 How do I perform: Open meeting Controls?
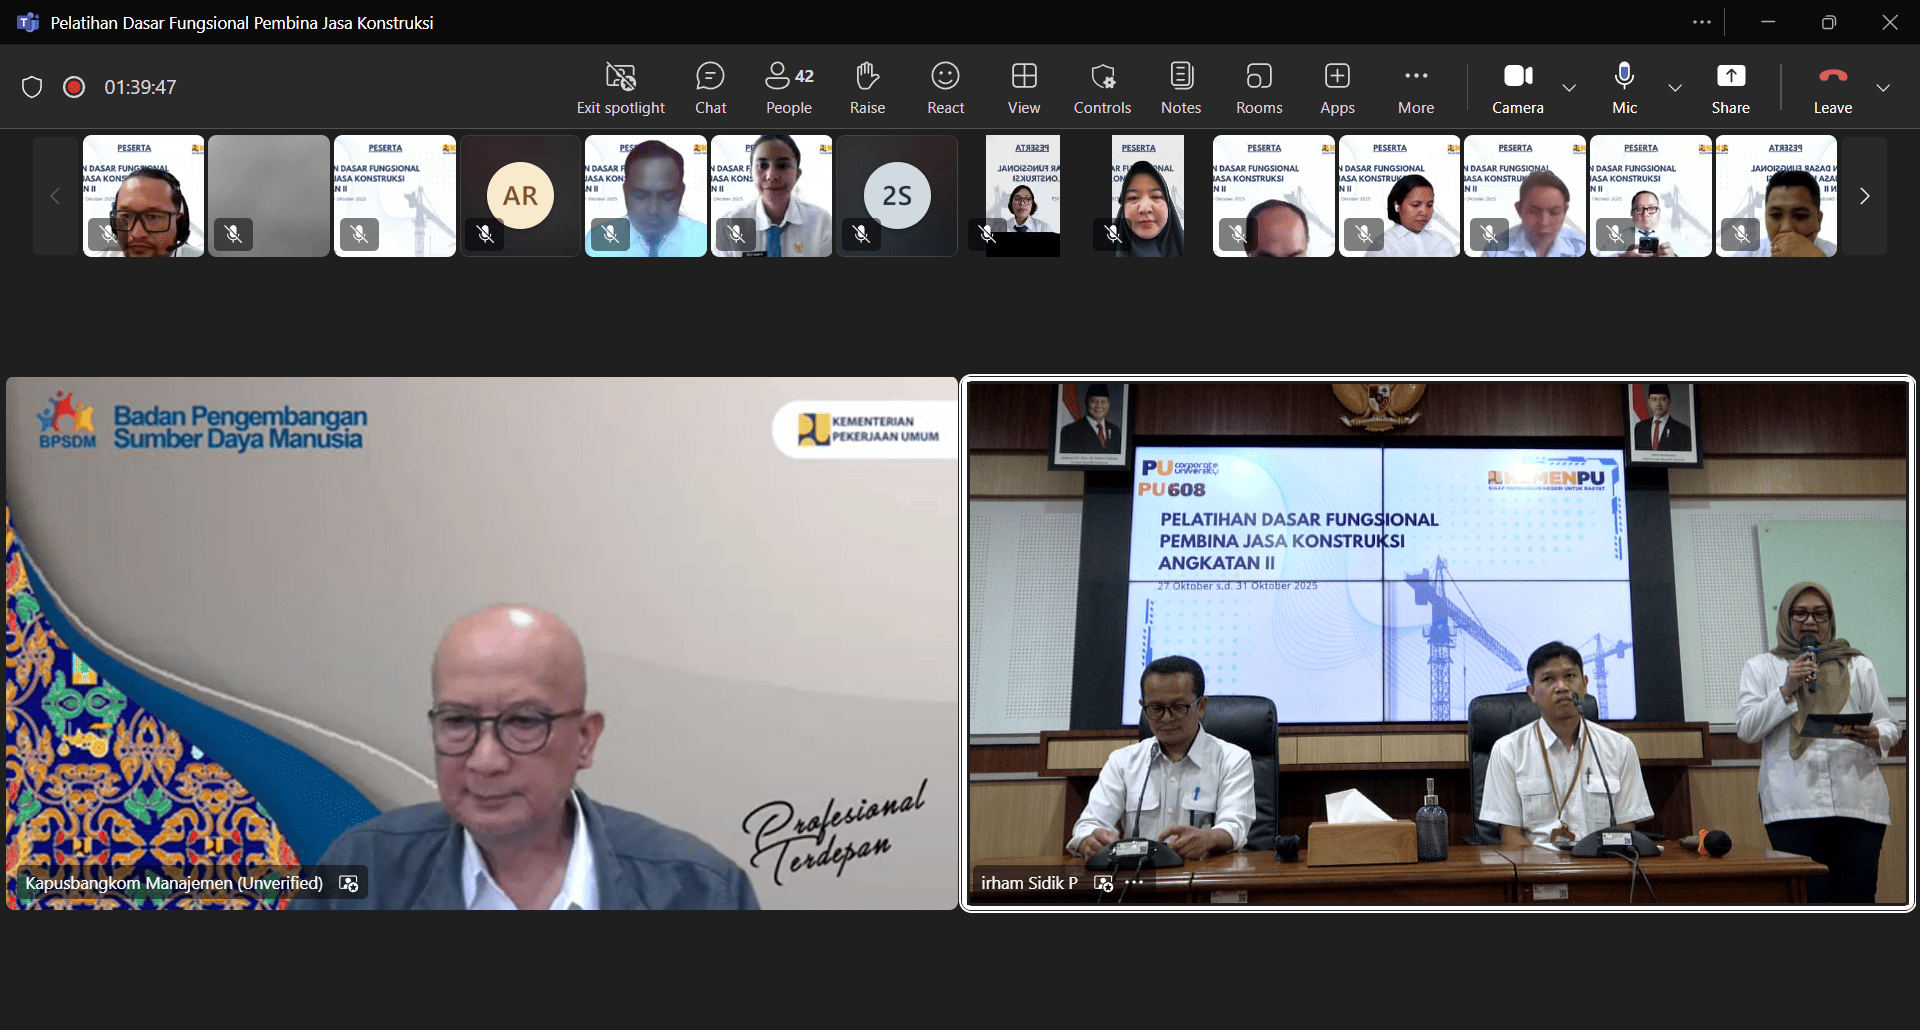[1102, 88]
